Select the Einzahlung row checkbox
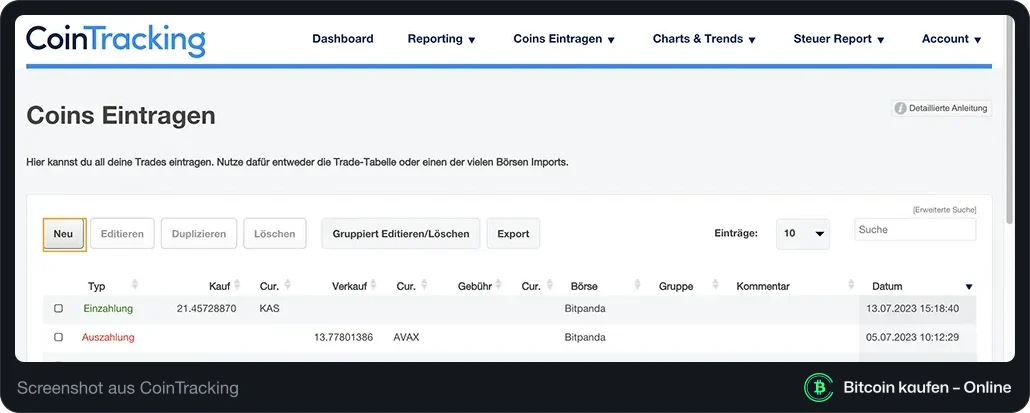 click(58, 309)
